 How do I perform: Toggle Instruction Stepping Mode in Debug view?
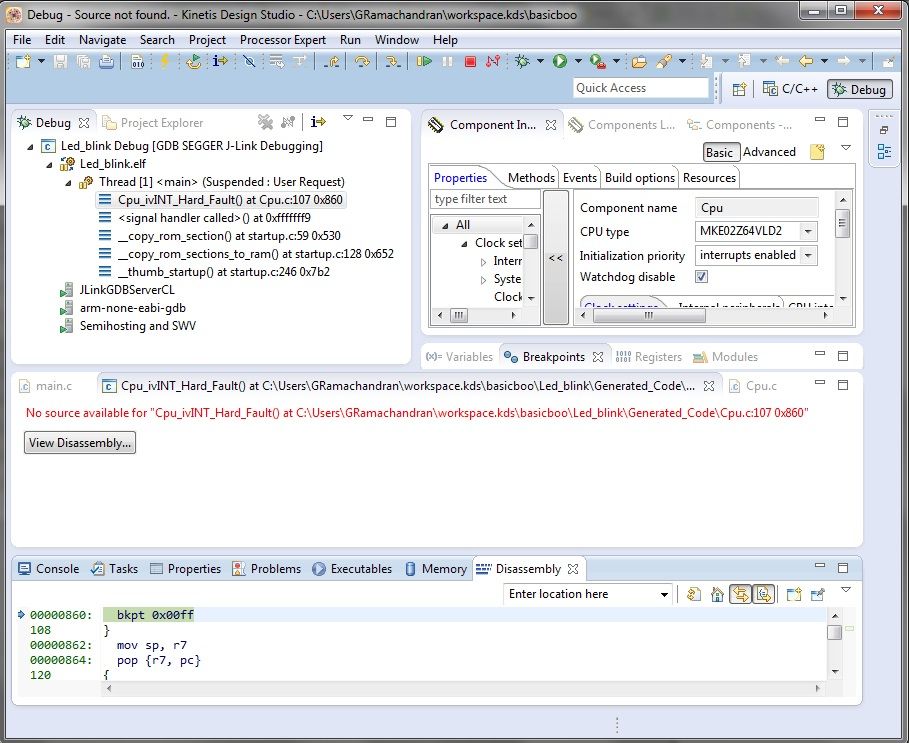pos(318,122)
